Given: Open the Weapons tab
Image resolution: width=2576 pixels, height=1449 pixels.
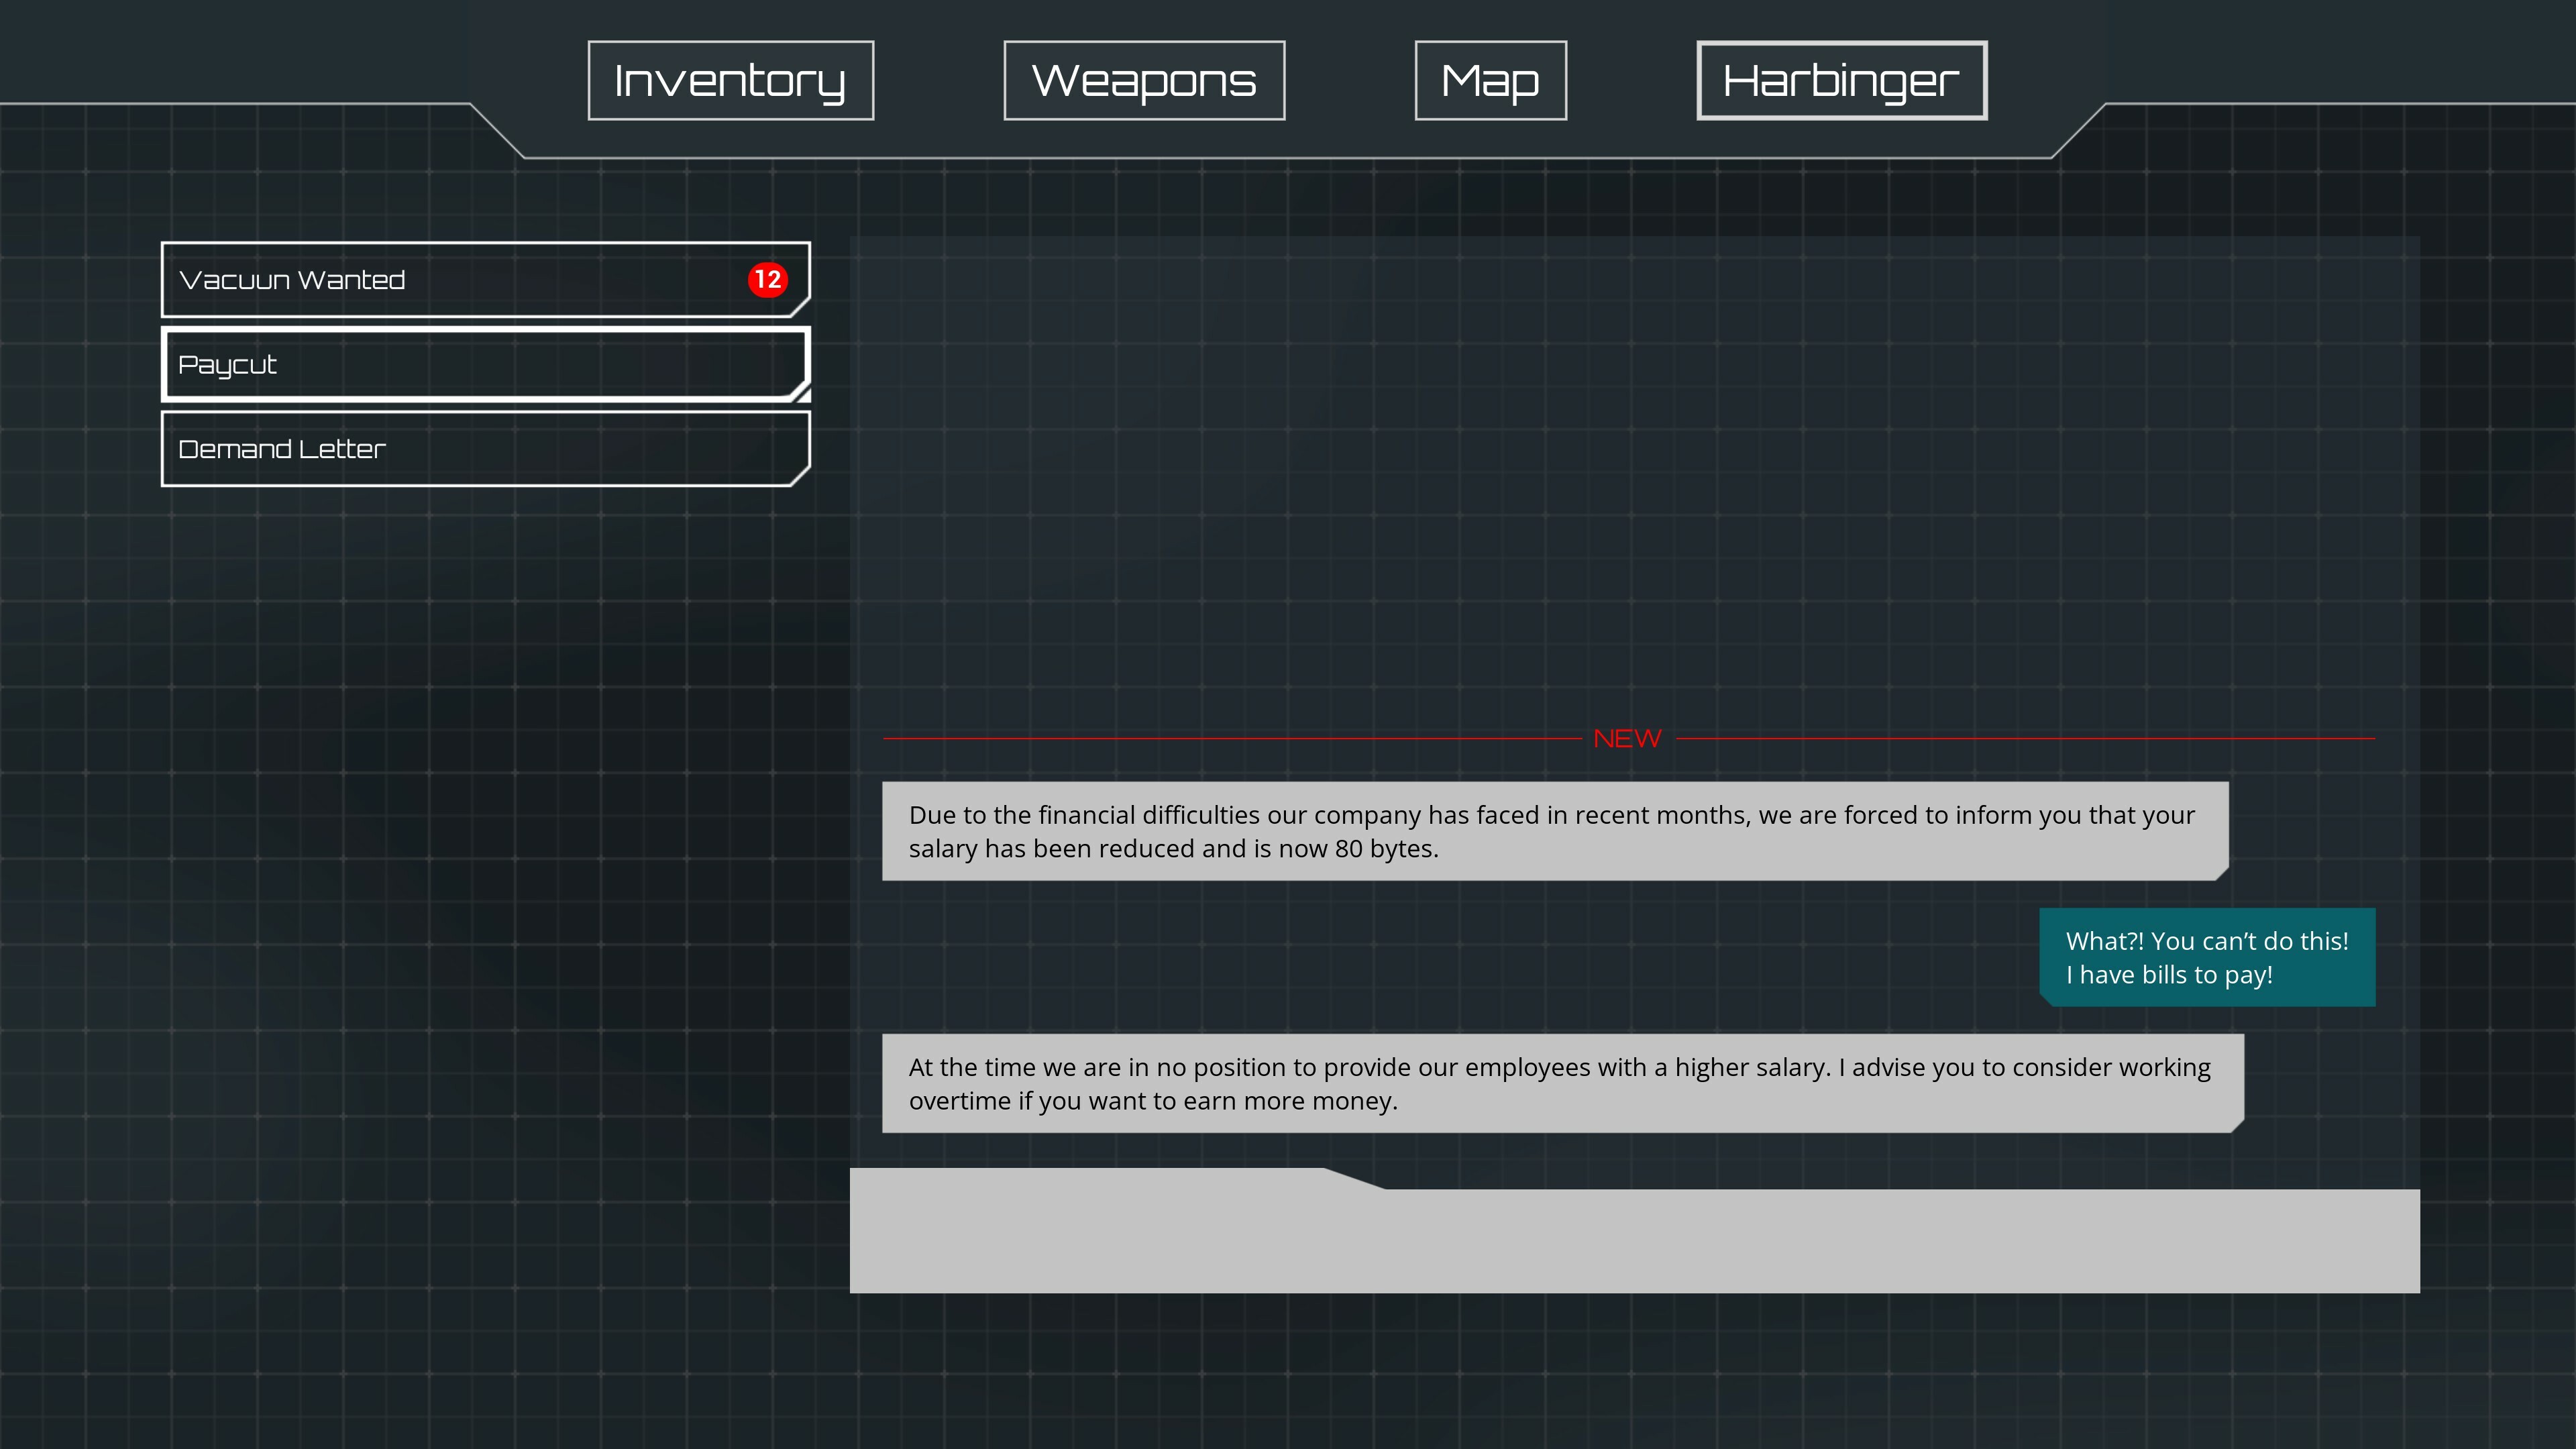Looking at the screenshot, I should tap(1144, 79).
